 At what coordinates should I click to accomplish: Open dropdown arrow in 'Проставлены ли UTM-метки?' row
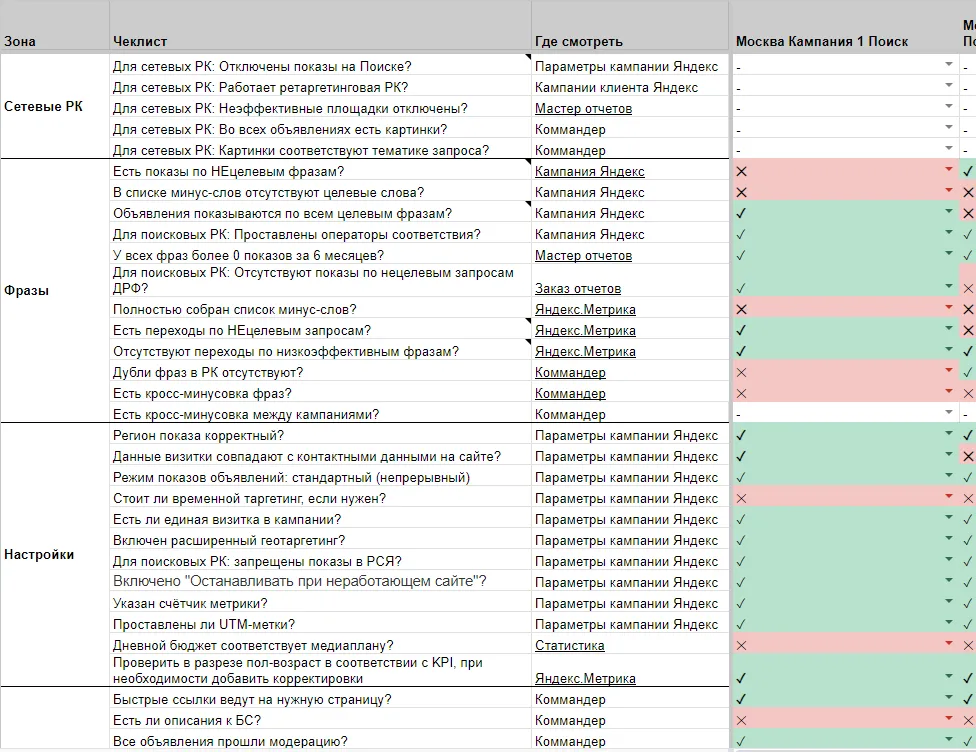[949, 623]
